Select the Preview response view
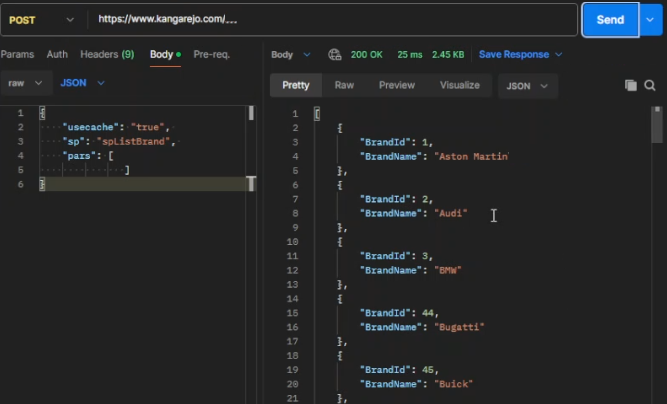 pyautogui.click(x=396, y=85)
